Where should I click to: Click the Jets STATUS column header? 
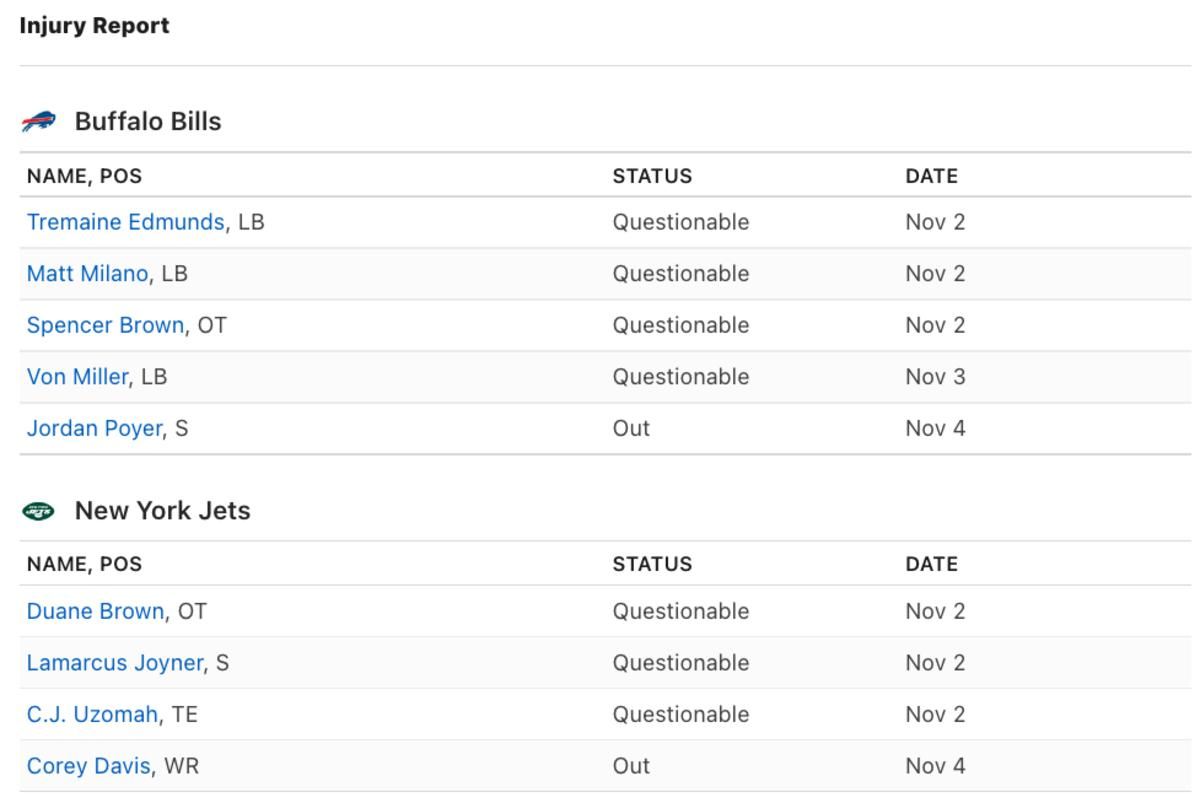652,564
